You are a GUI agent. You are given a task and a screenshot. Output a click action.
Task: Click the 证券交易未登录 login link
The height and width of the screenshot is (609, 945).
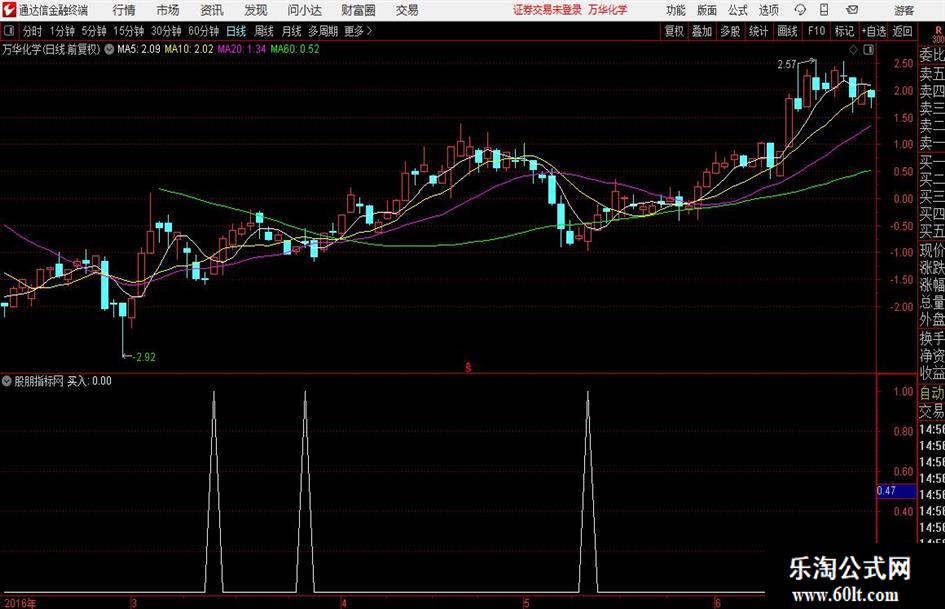tap(547, 10)
